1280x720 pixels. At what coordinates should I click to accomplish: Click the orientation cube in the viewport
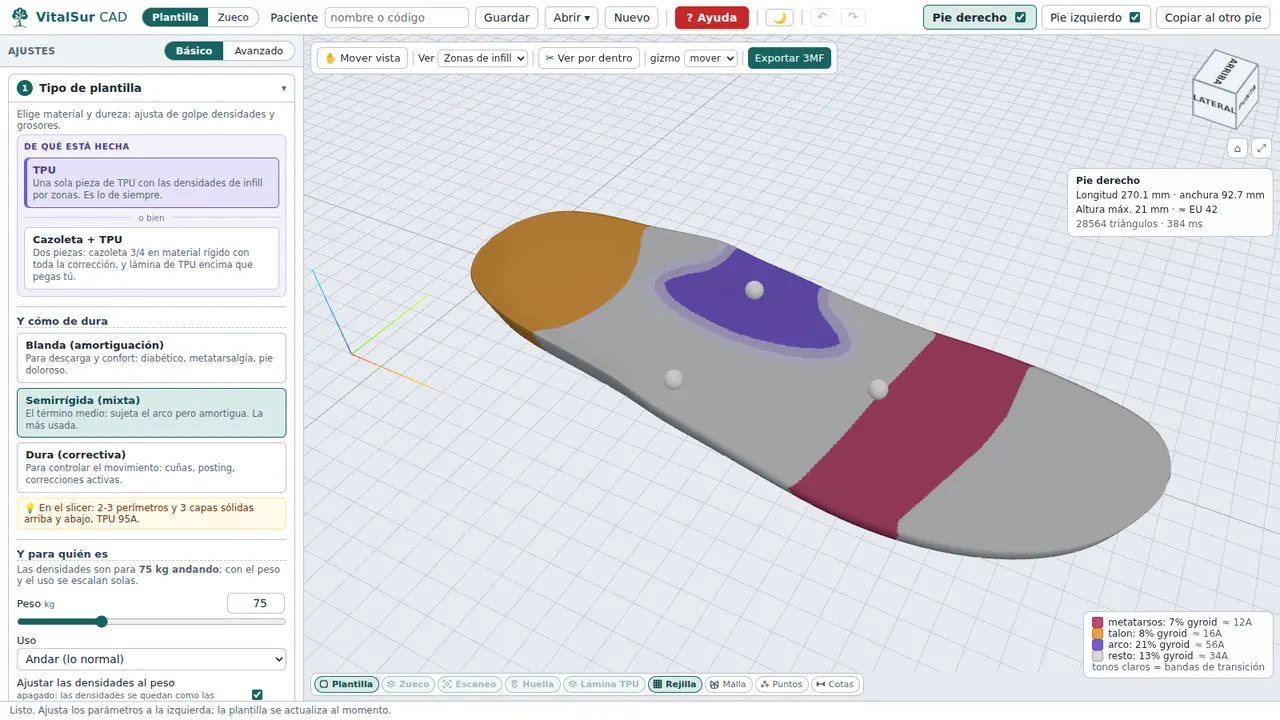(x=1224, y=89)
